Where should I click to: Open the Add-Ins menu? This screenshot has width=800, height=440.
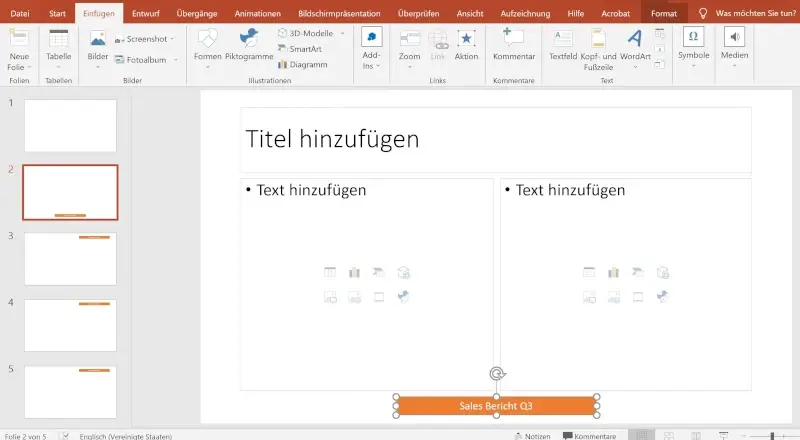click(371, 48)
